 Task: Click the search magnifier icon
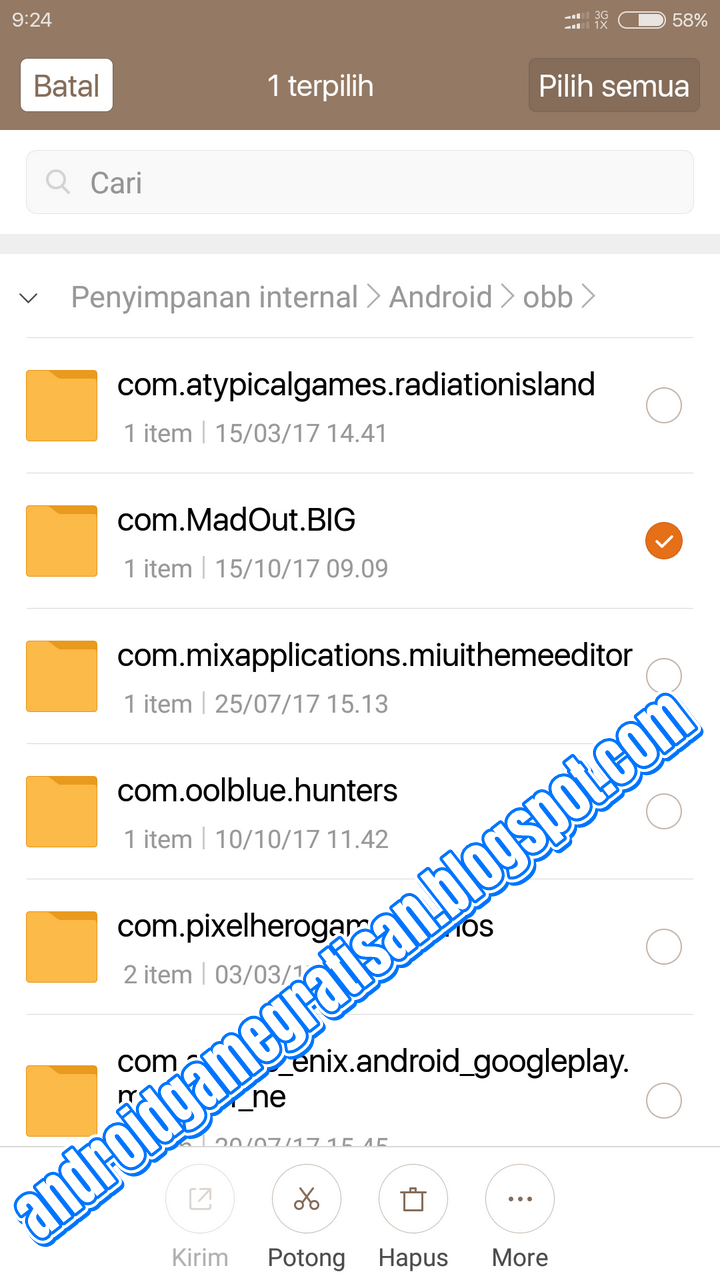coord(59,182)
